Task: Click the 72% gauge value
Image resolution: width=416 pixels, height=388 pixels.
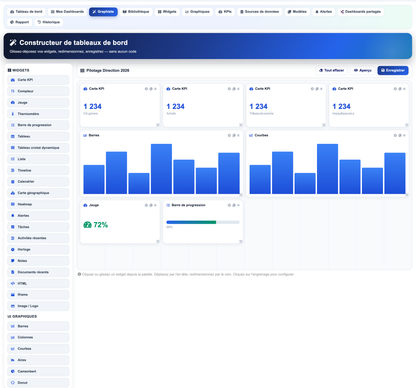Action: 100,225
